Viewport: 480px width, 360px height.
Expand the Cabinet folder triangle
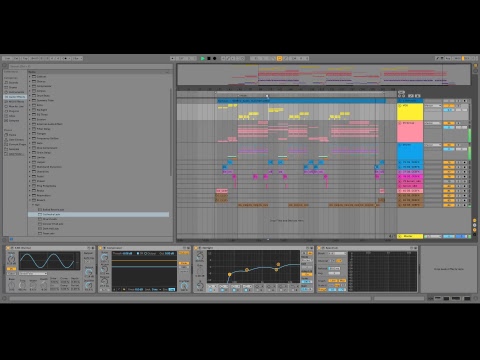[30, 76]
